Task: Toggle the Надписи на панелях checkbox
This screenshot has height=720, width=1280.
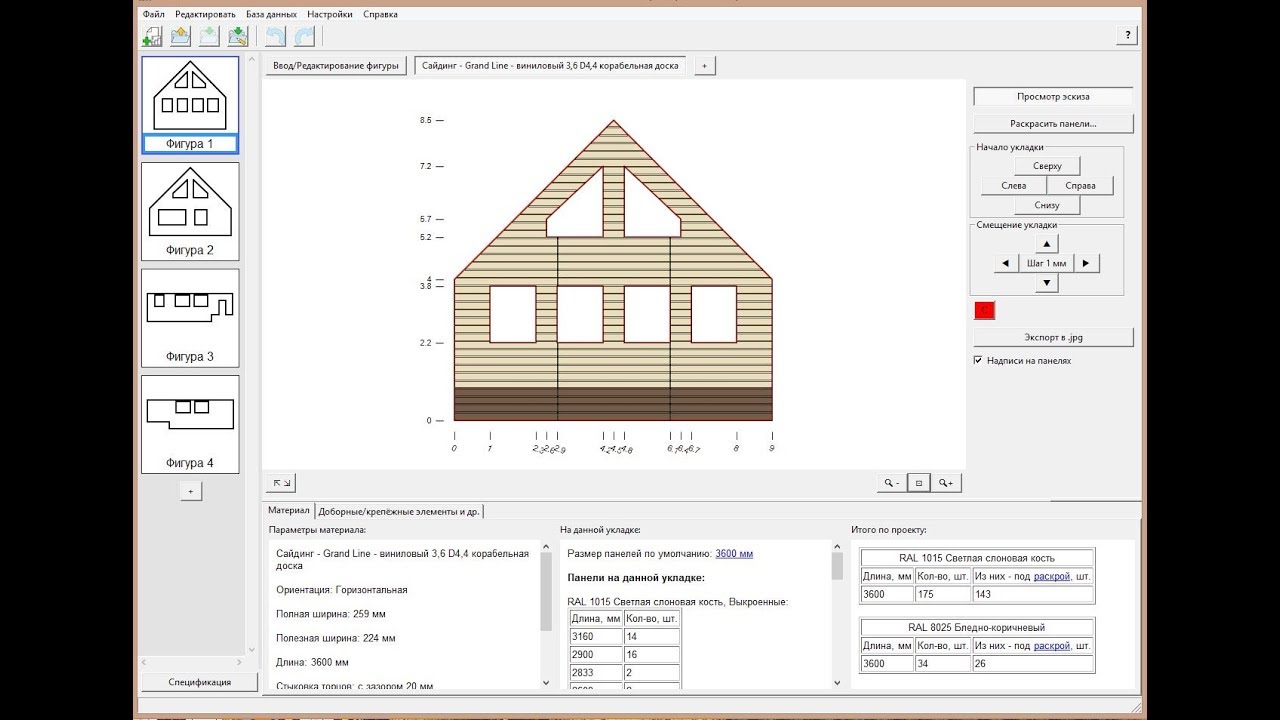Action: point(978,360)
